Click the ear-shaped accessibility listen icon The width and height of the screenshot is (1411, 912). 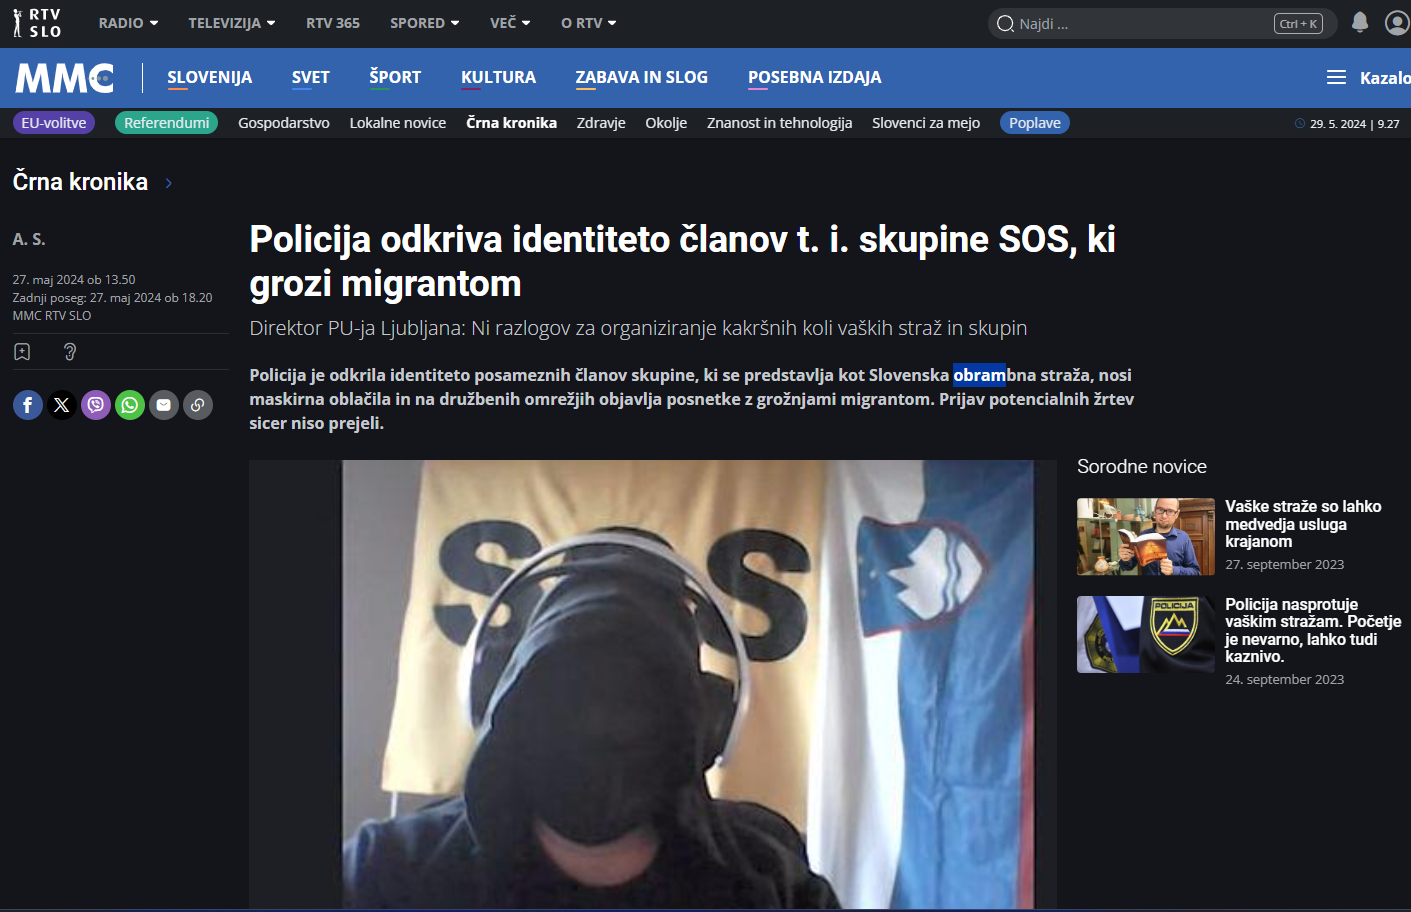pos(70,352)
